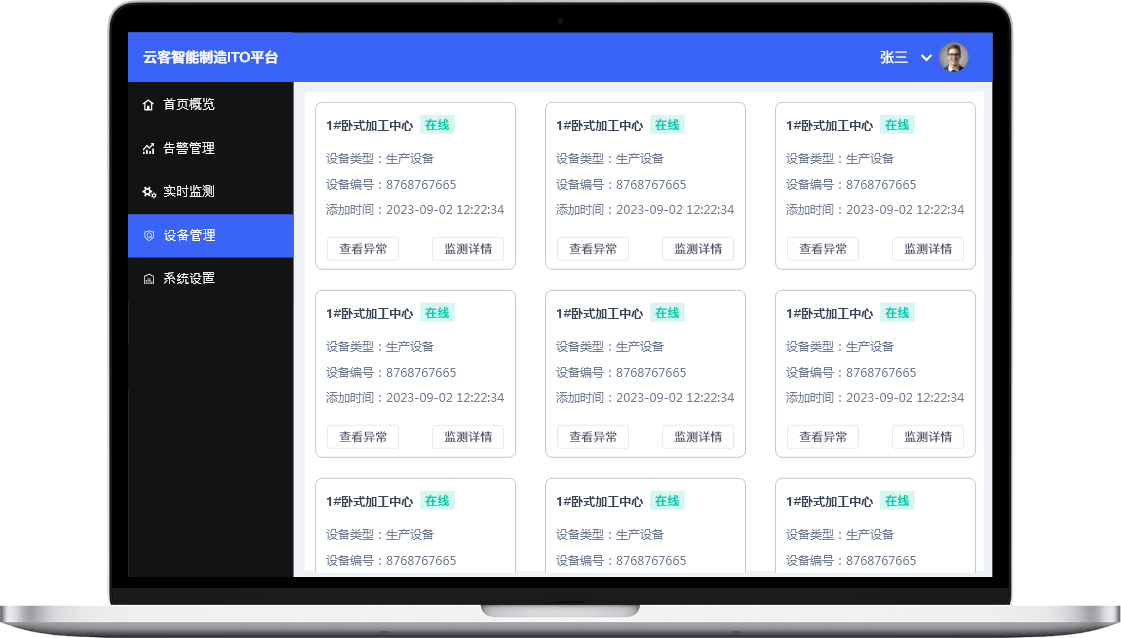Click 监测详情 in second-row first card
This screenshot has width=1121, height=638.
click(468, 437)
